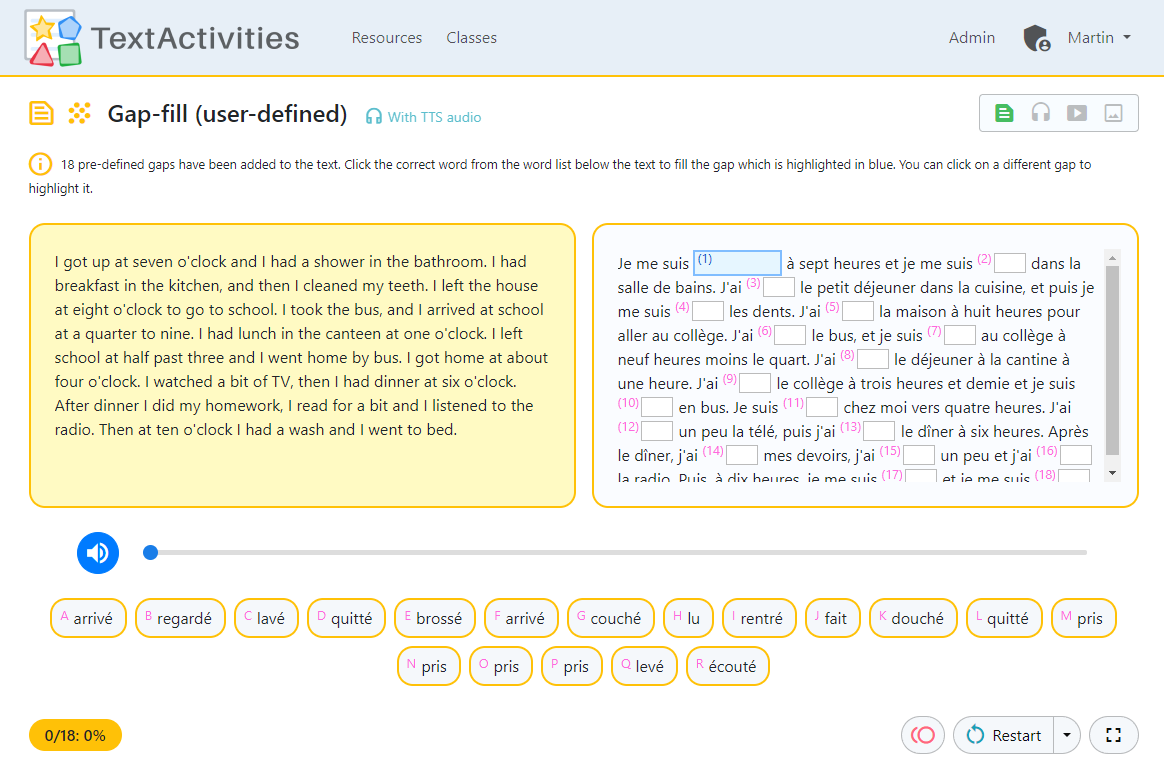Open the Admin menu item
Image resolution: width=1164 pixels, height=779 pixels.
[x=972, y=38]
